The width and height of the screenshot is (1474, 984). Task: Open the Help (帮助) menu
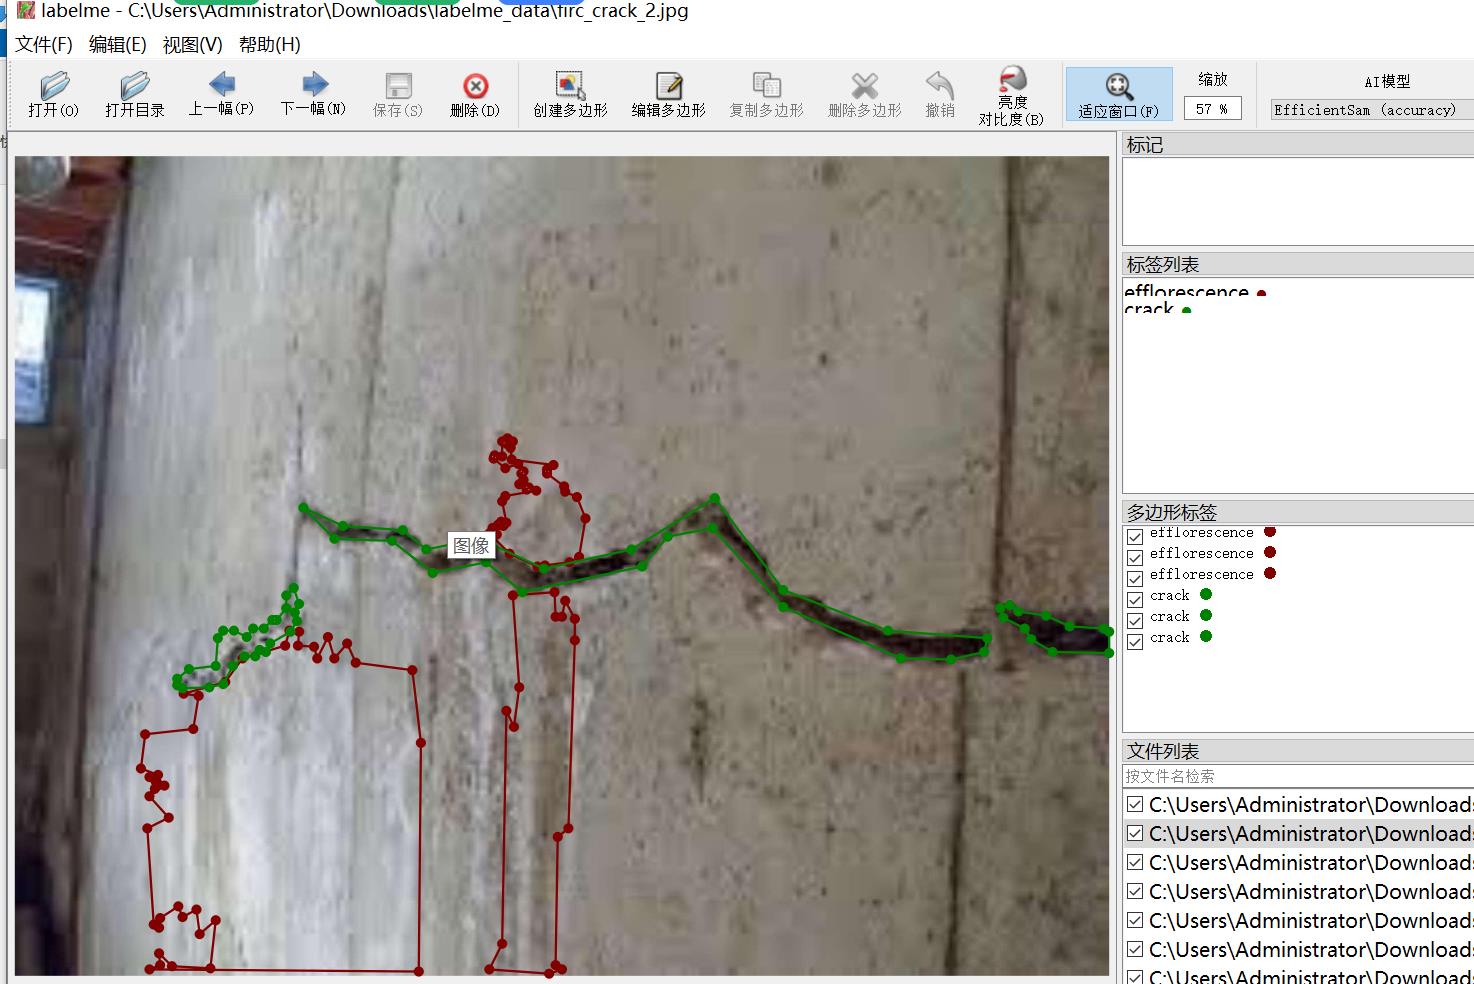click(269, 45)
